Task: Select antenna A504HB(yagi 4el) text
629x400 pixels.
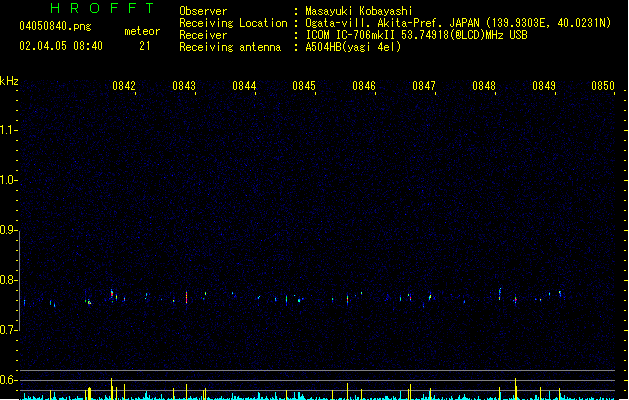Action: tap(353, 47)
